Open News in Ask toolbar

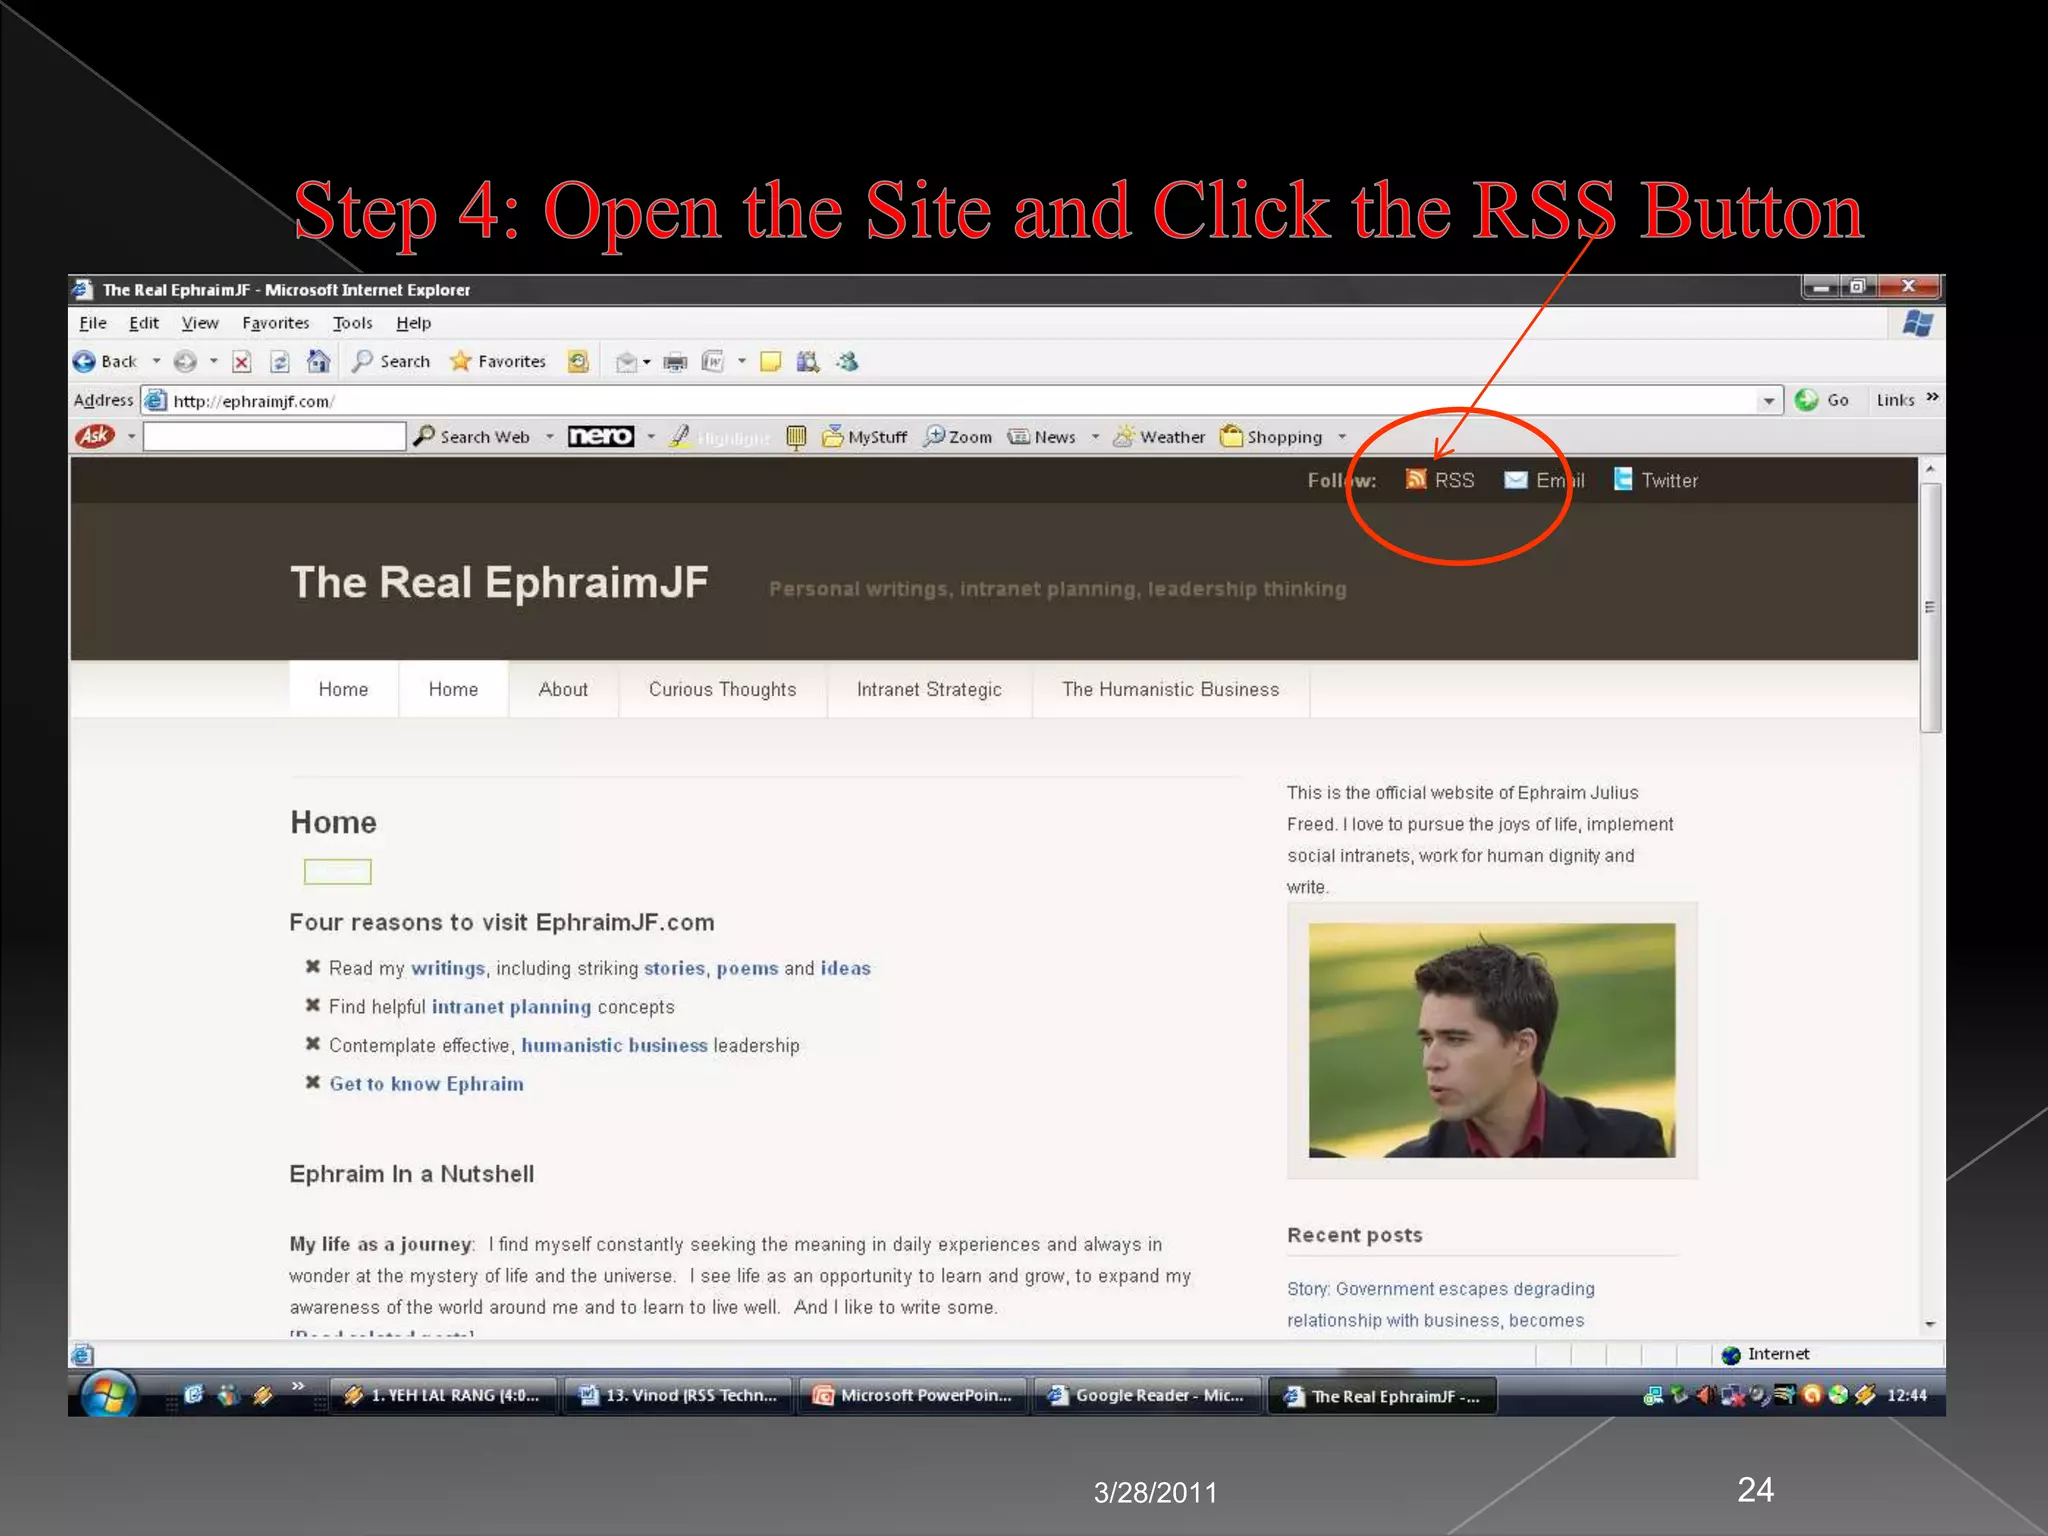(1042, 437)
